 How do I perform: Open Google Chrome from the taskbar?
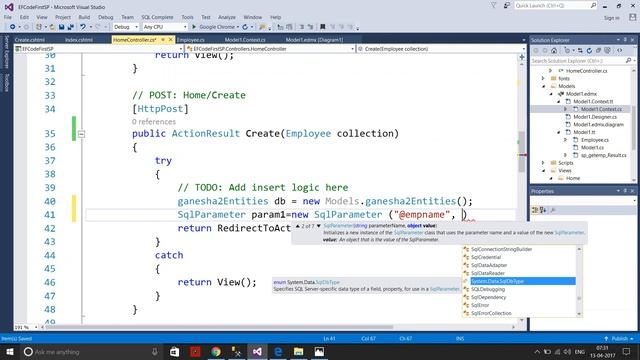pyautogui.click(x=216, y=351)
